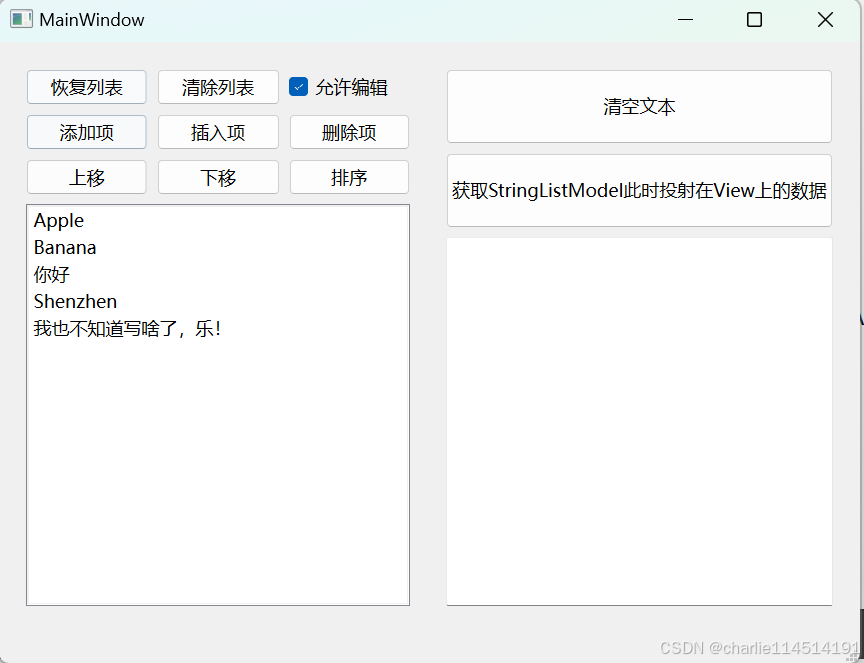The width and height of the screenshot is (864, 663).
Task: Clear the list with 清除列表
Action: click(218, 87)
